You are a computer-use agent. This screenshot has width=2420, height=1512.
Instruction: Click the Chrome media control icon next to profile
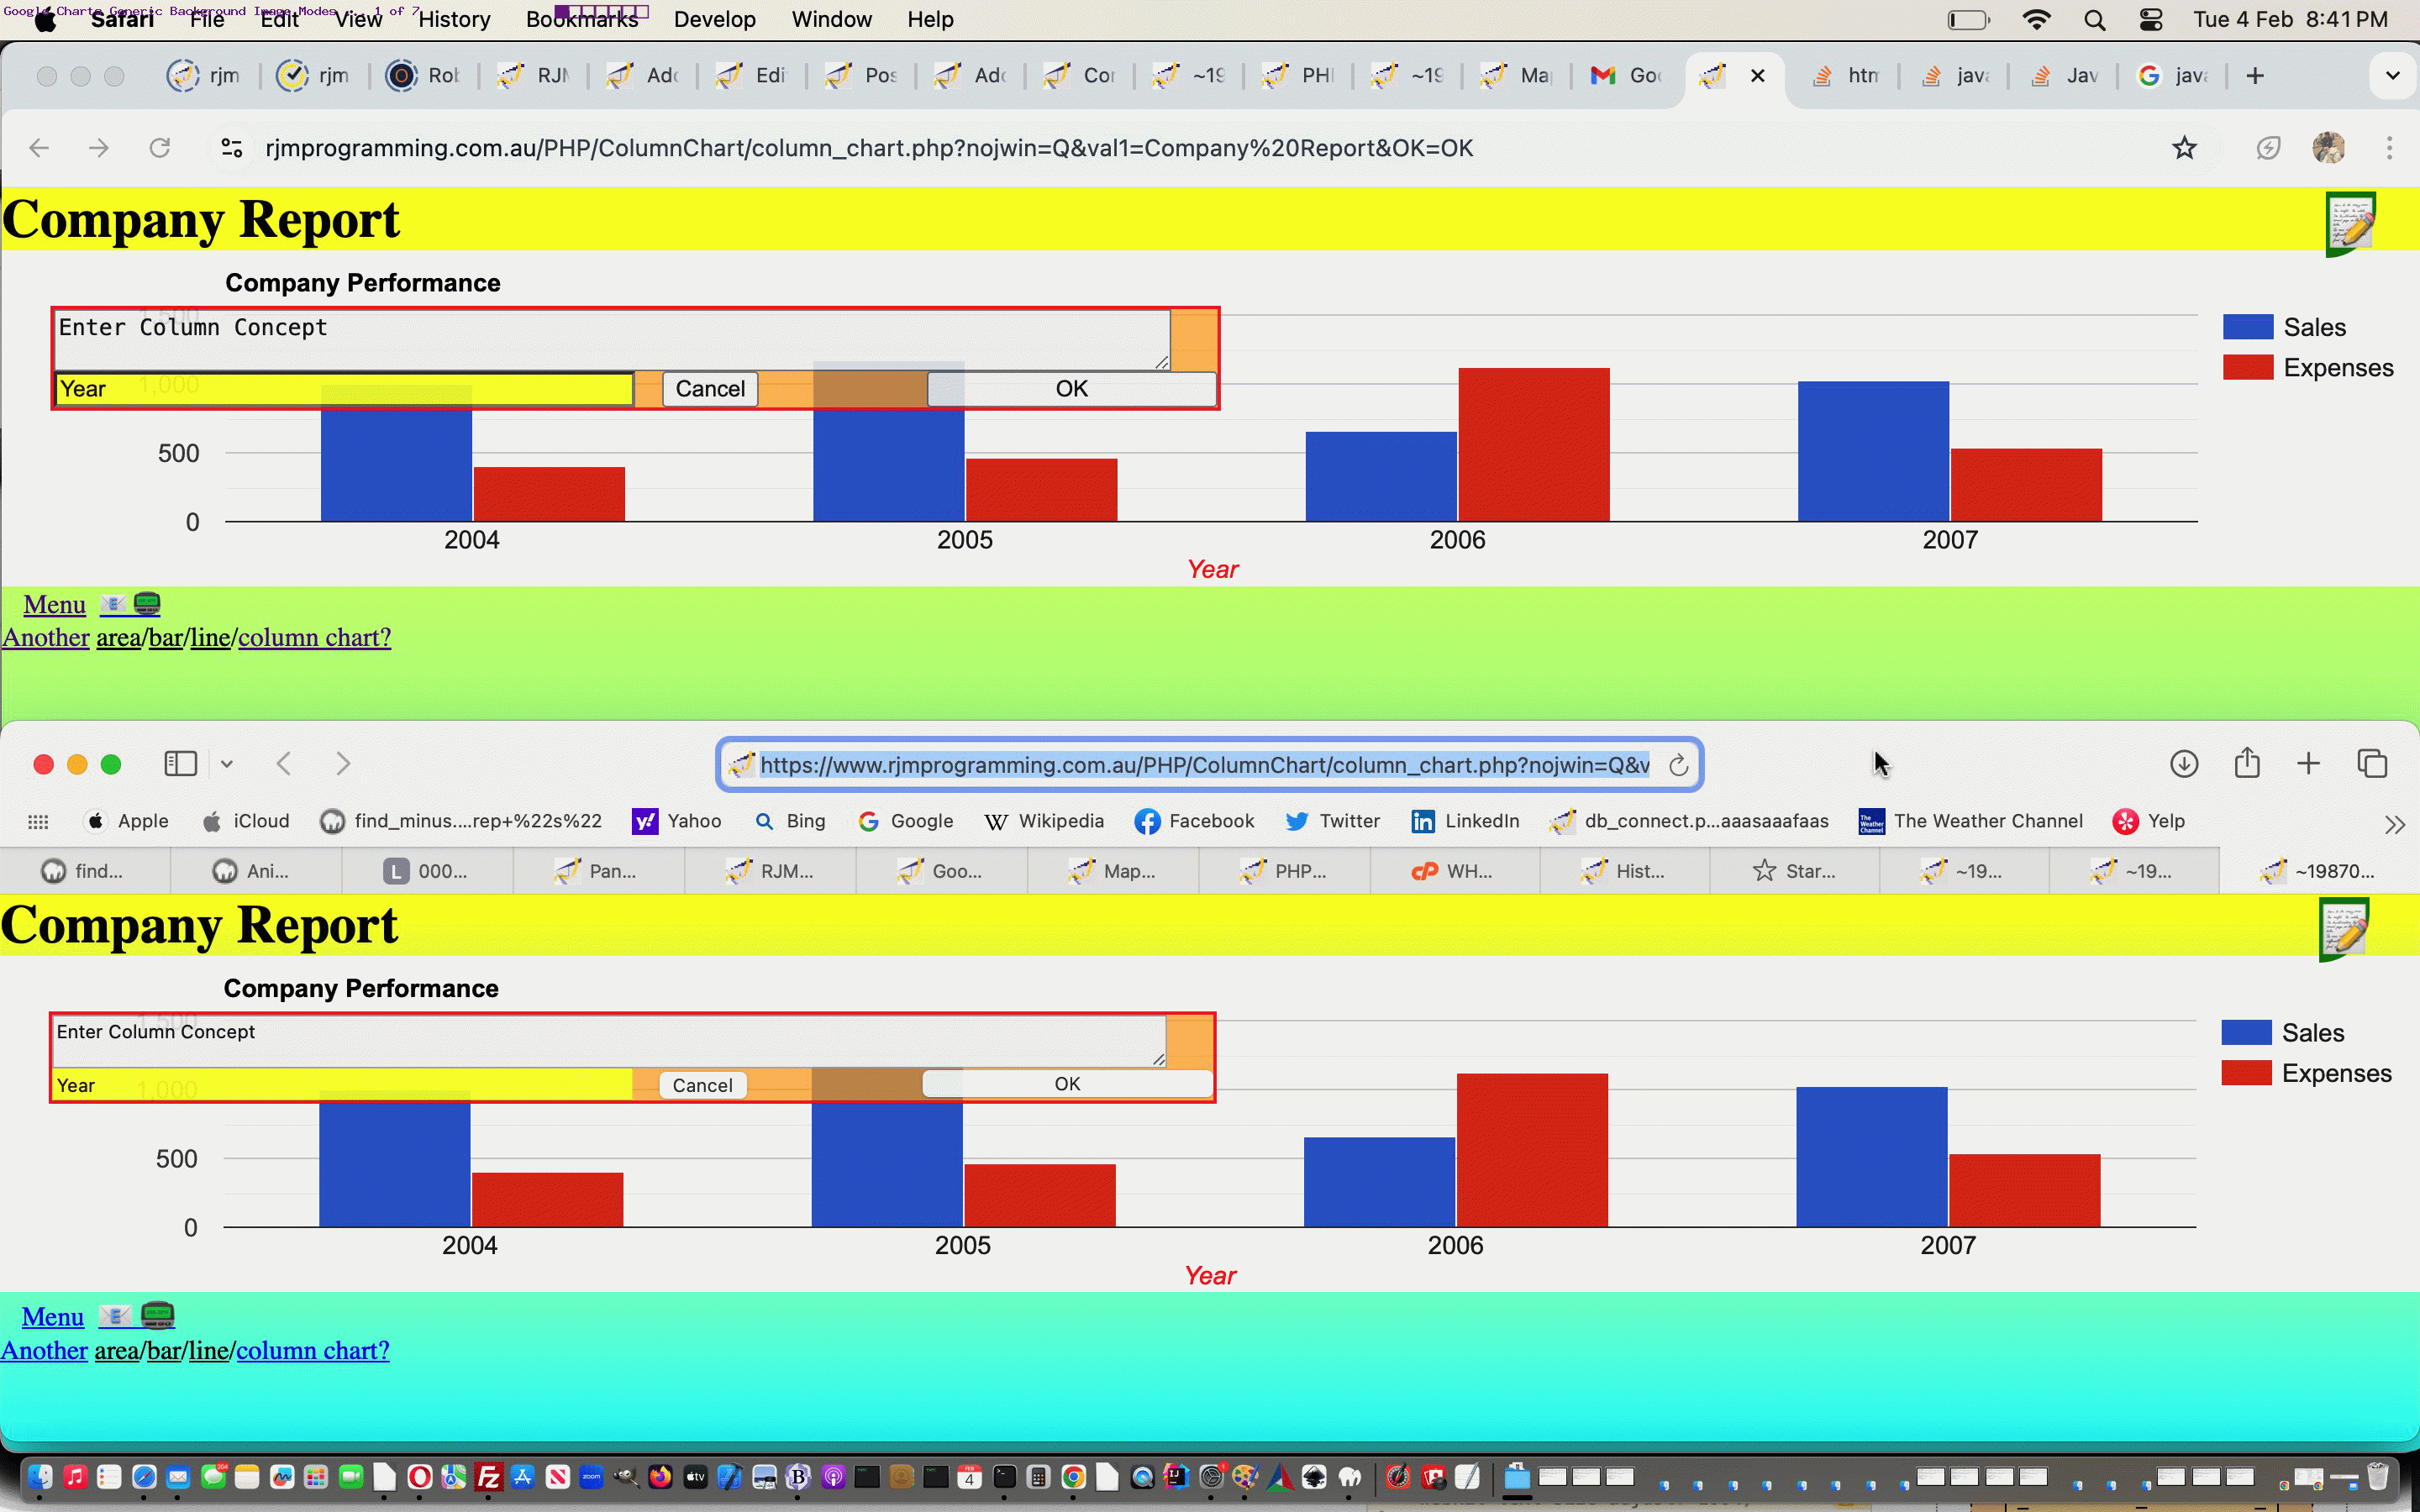click(x=2267, y=148)
